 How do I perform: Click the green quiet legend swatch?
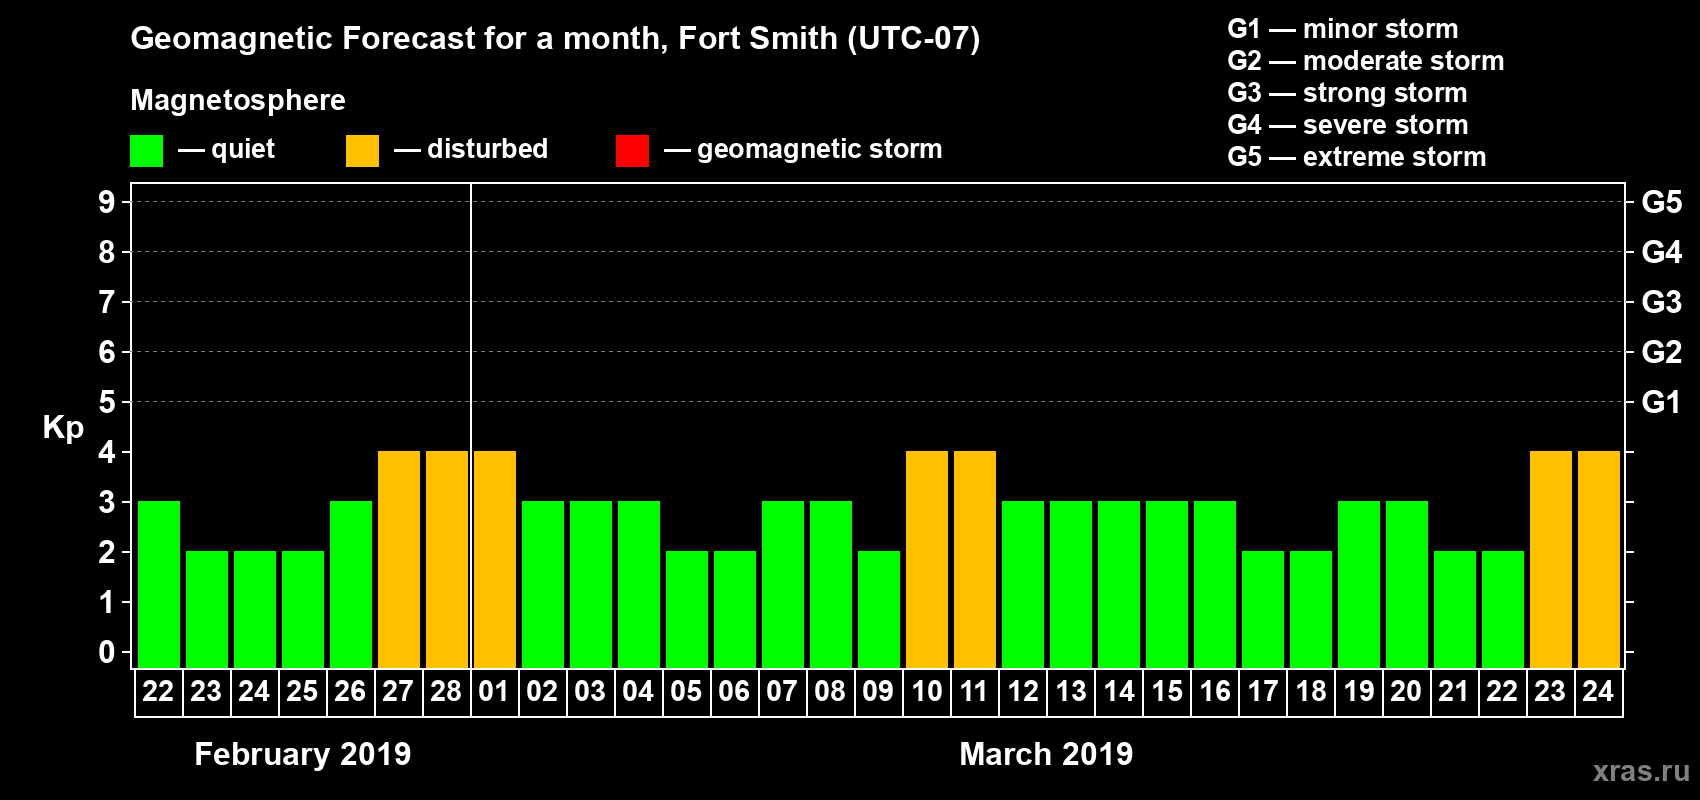click(x=147, y=151)
